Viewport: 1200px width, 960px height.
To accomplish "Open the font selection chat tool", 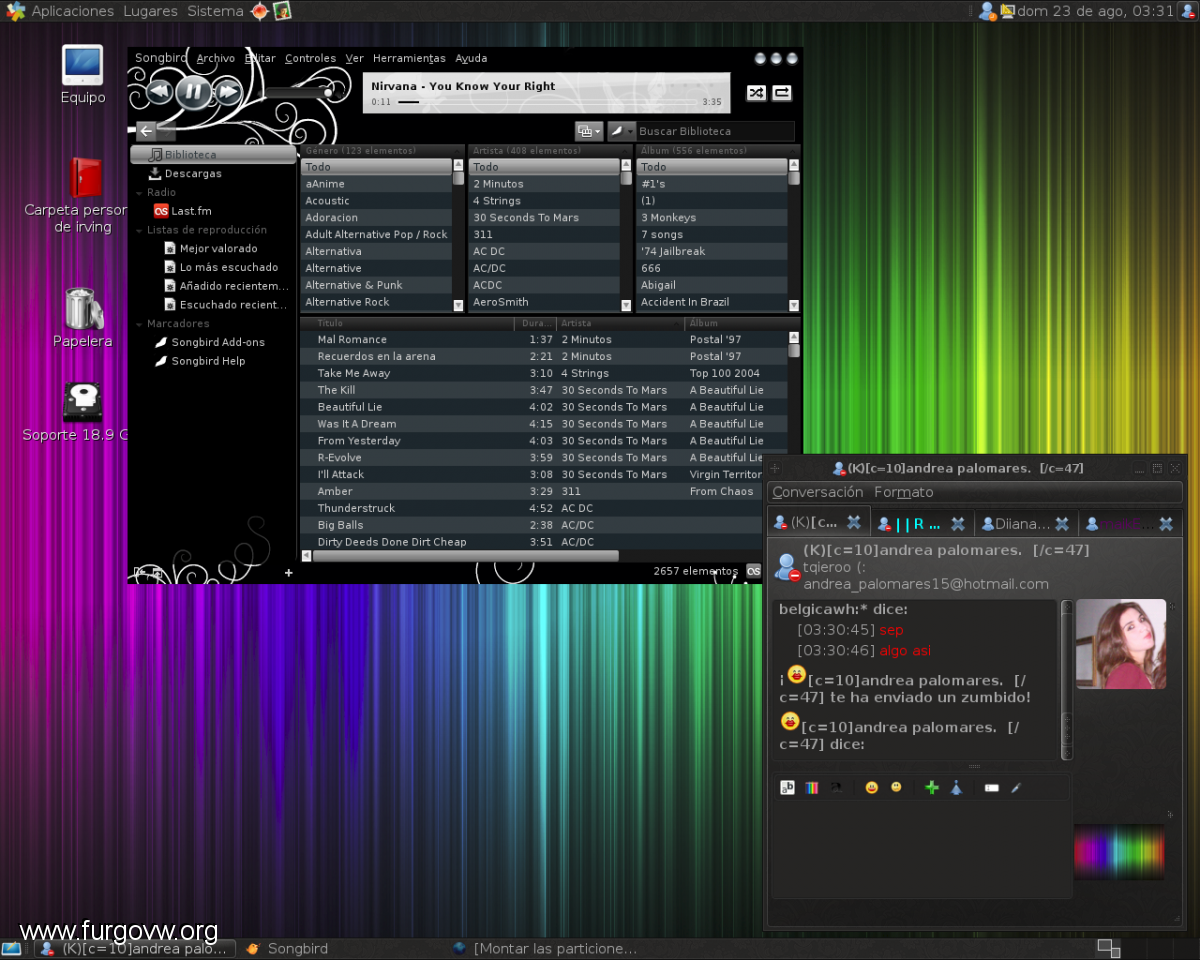I will point(787,787).
